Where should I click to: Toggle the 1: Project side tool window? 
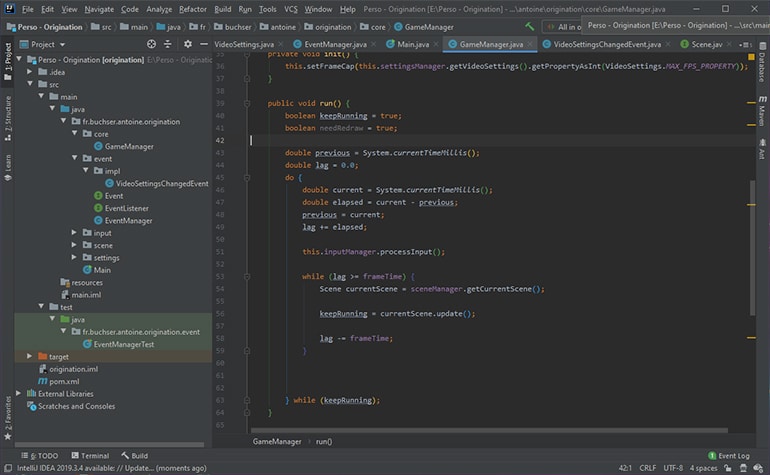click(x=7, y=62)
